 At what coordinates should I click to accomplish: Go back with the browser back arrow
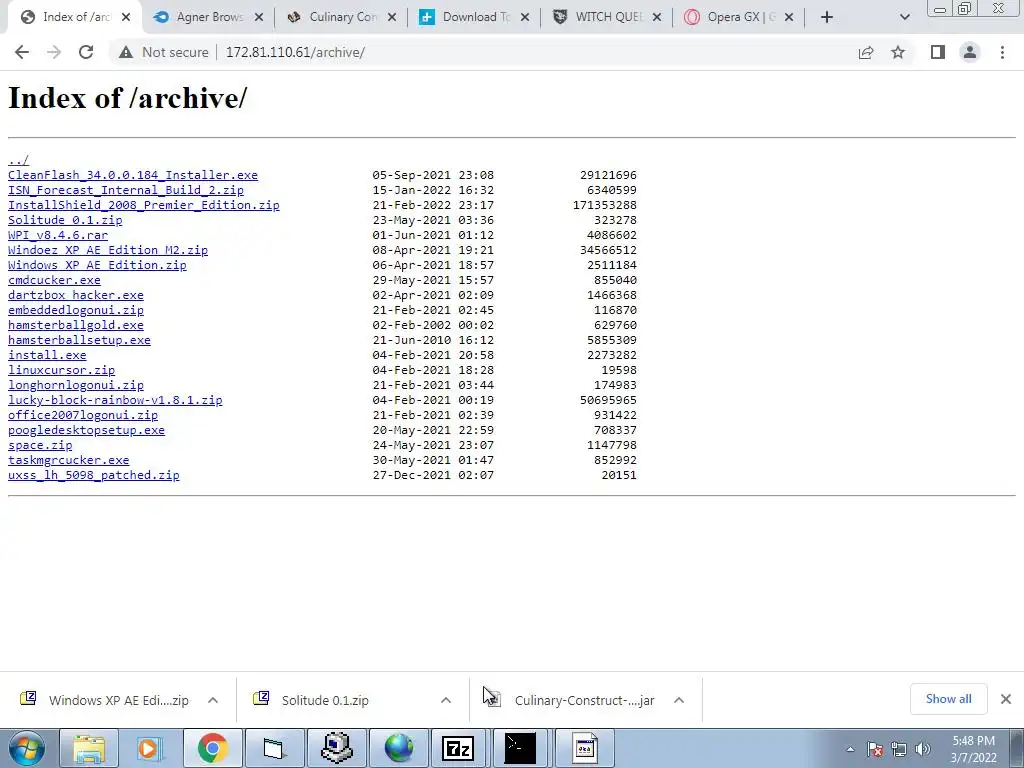[22, 52]
